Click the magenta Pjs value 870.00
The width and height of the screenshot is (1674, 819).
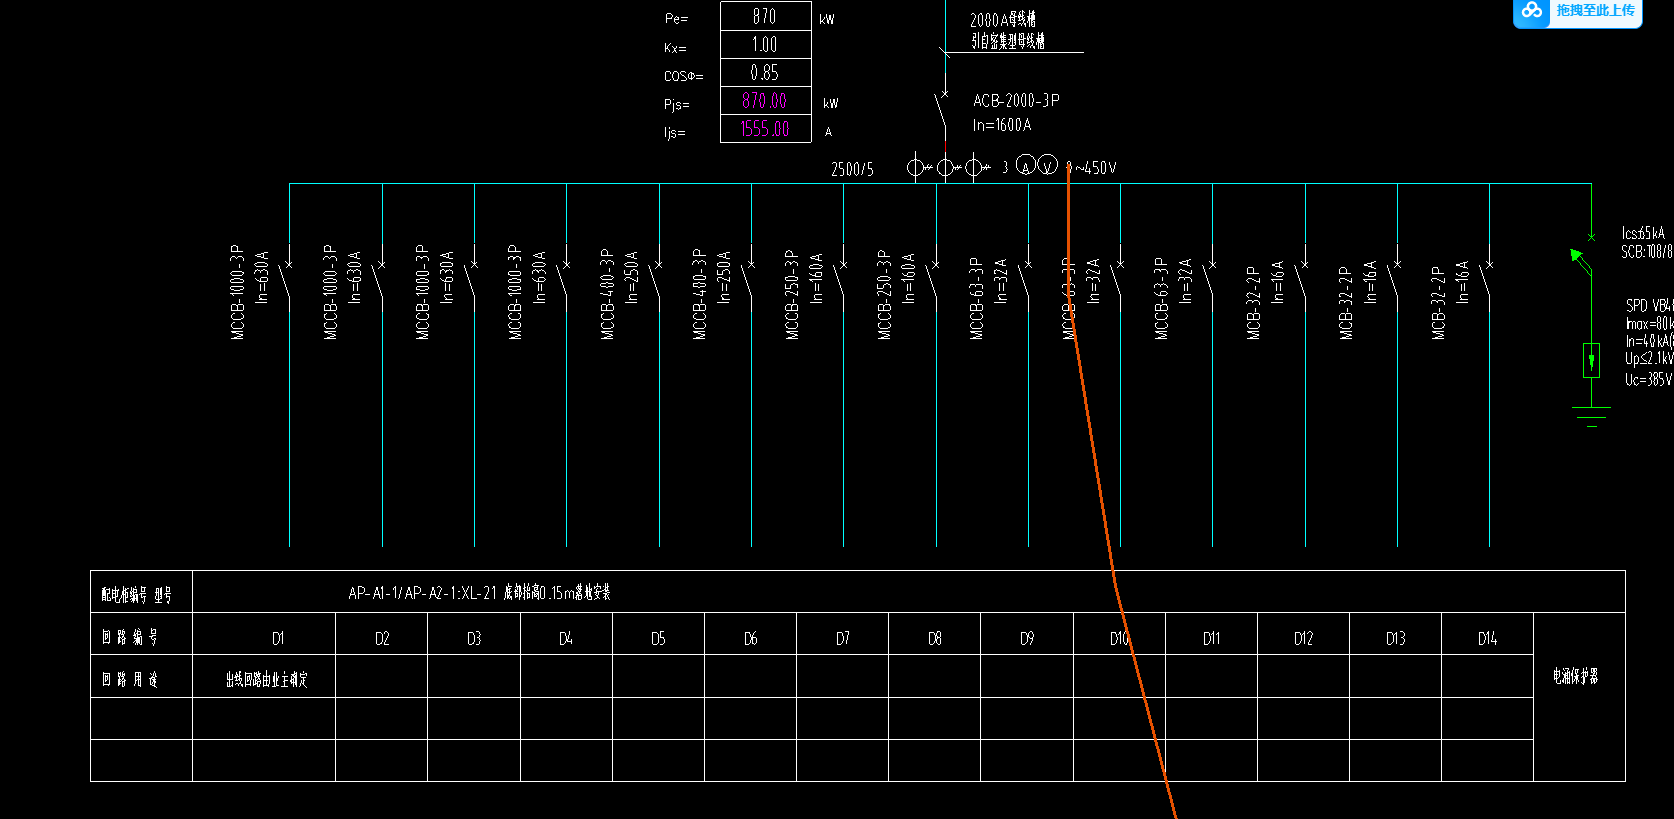[x=765, y=100]
